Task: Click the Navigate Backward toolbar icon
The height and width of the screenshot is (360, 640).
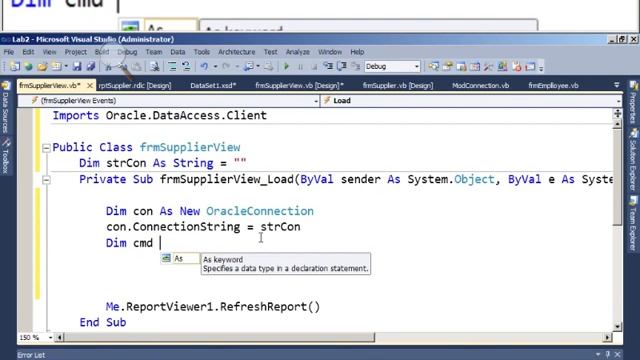Action: [x=249, y=66]
